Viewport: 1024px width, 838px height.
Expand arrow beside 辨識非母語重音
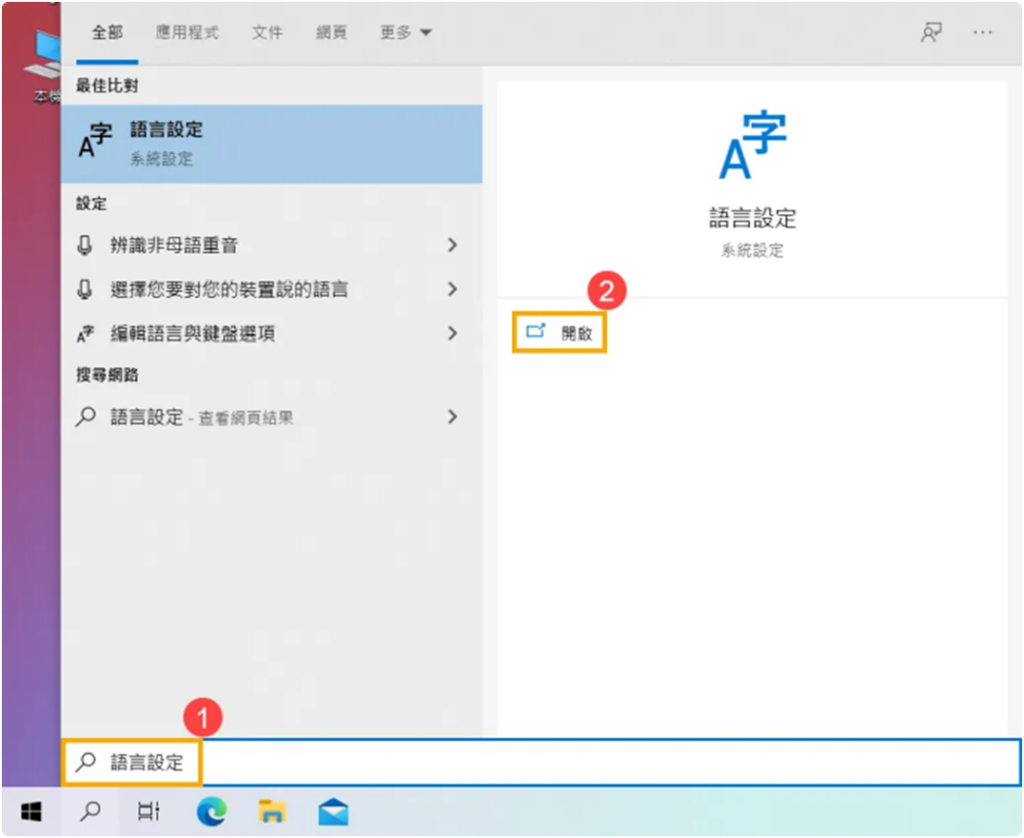pos(452,245)
